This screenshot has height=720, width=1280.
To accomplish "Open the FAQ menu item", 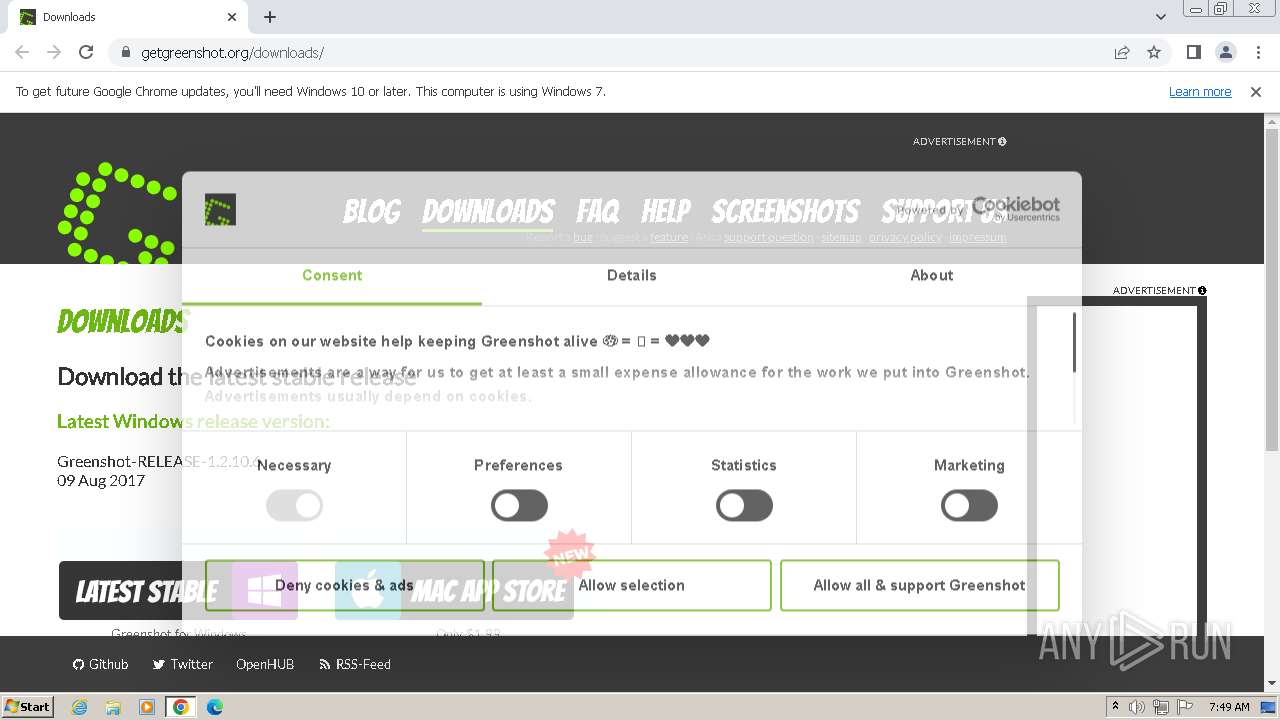I will click(x=598, y=211).
